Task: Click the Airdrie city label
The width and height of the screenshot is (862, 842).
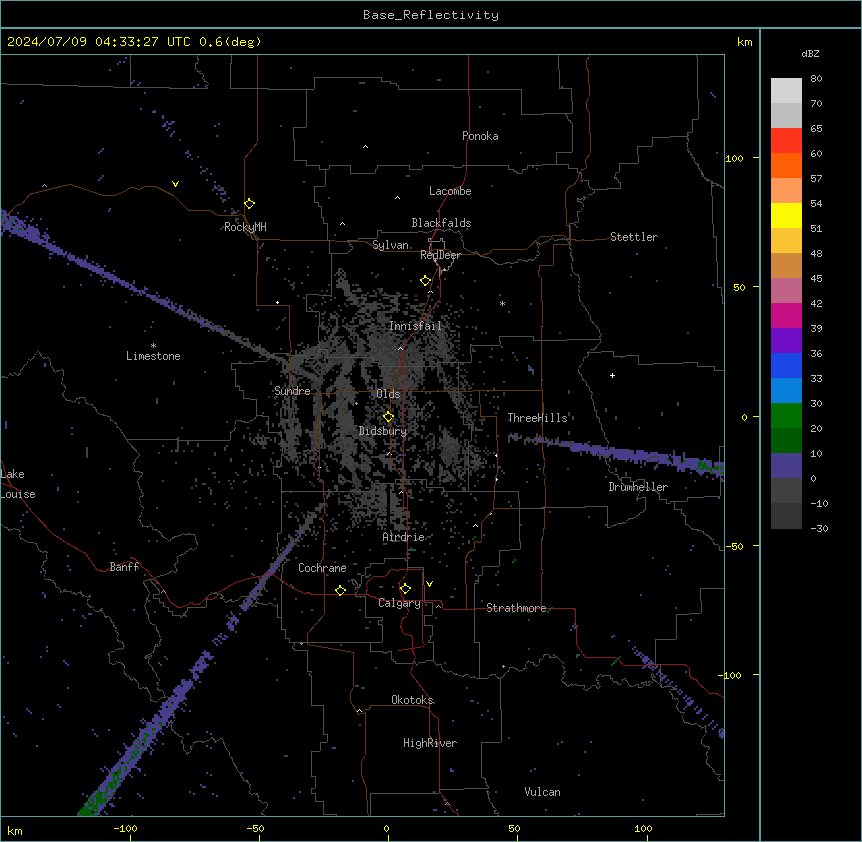Action: pyautogui.click(x=404, y=537)
